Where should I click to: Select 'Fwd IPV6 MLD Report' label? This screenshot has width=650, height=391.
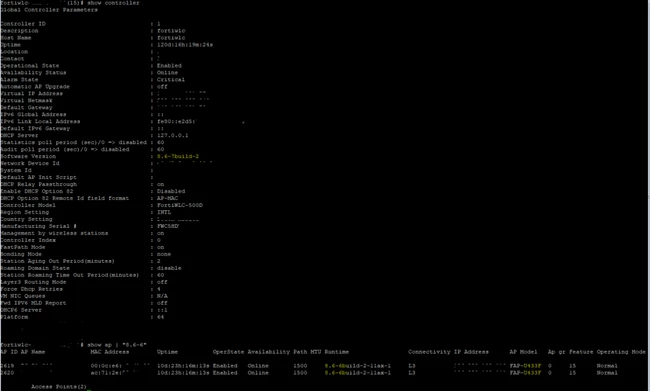pos(33,303)
